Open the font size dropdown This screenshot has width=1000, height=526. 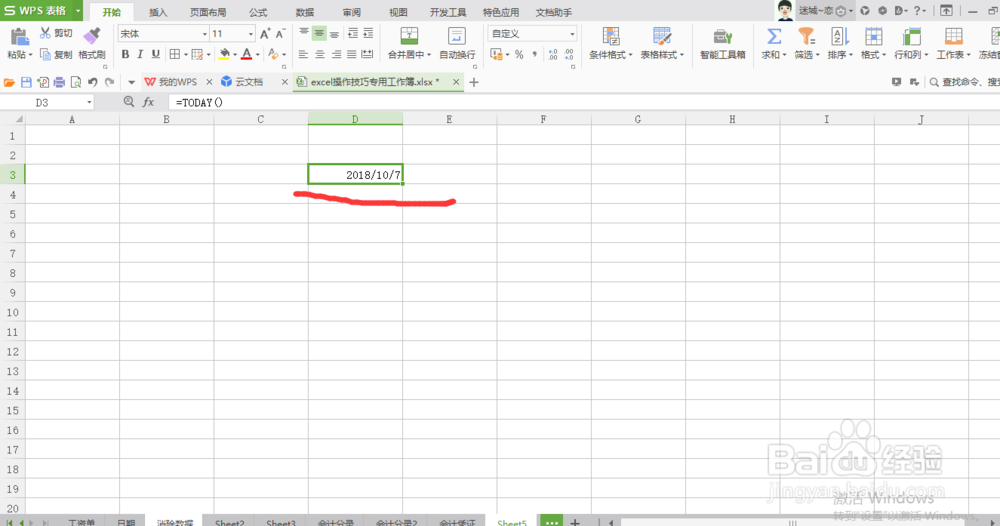tap(251, 34)
